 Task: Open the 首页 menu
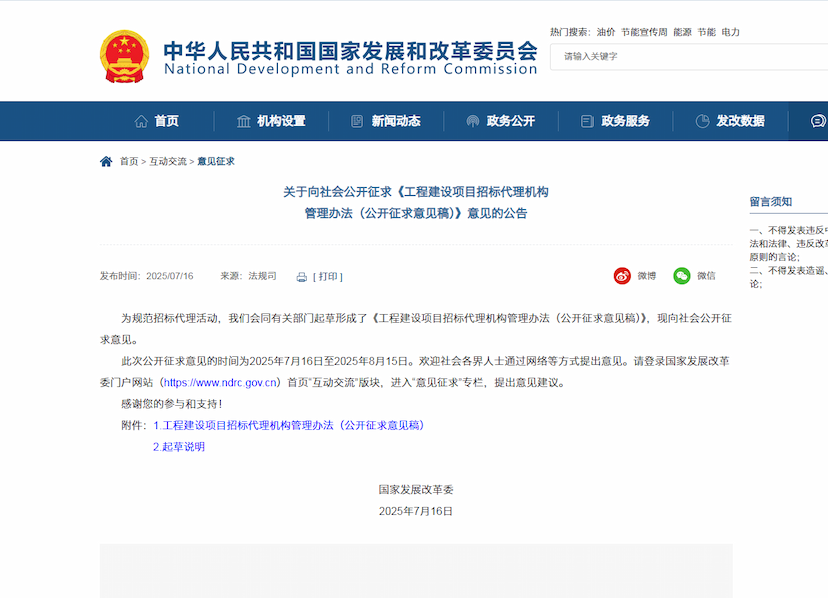[x=166, y=122]
